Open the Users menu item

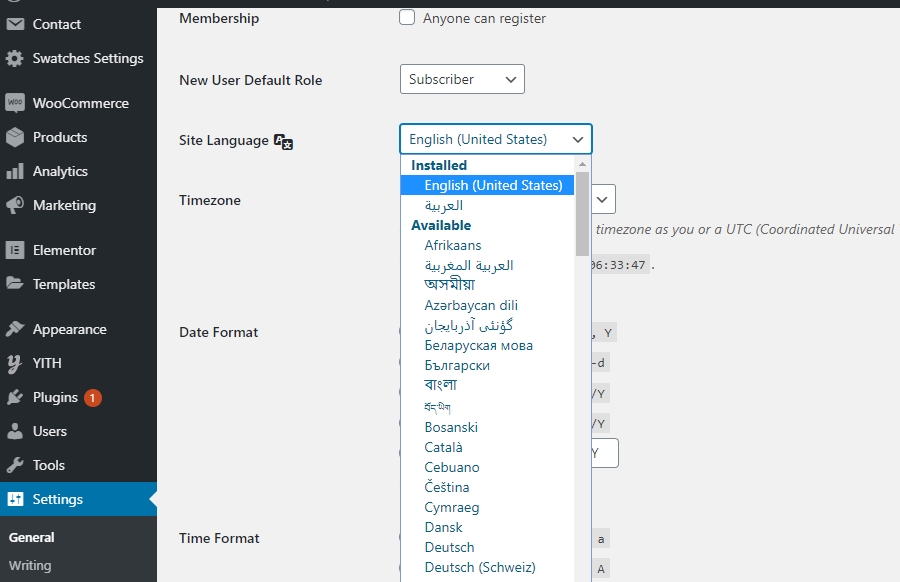pyautogui.click(x=49, y=431)
